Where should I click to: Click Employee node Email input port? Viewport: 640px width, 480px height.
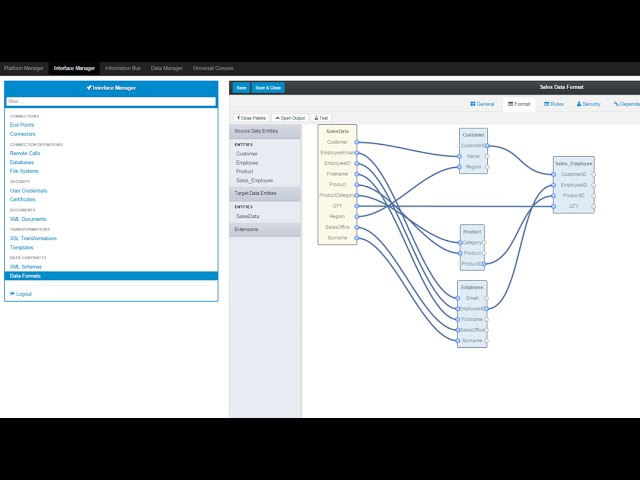click(x=458, y=298)
